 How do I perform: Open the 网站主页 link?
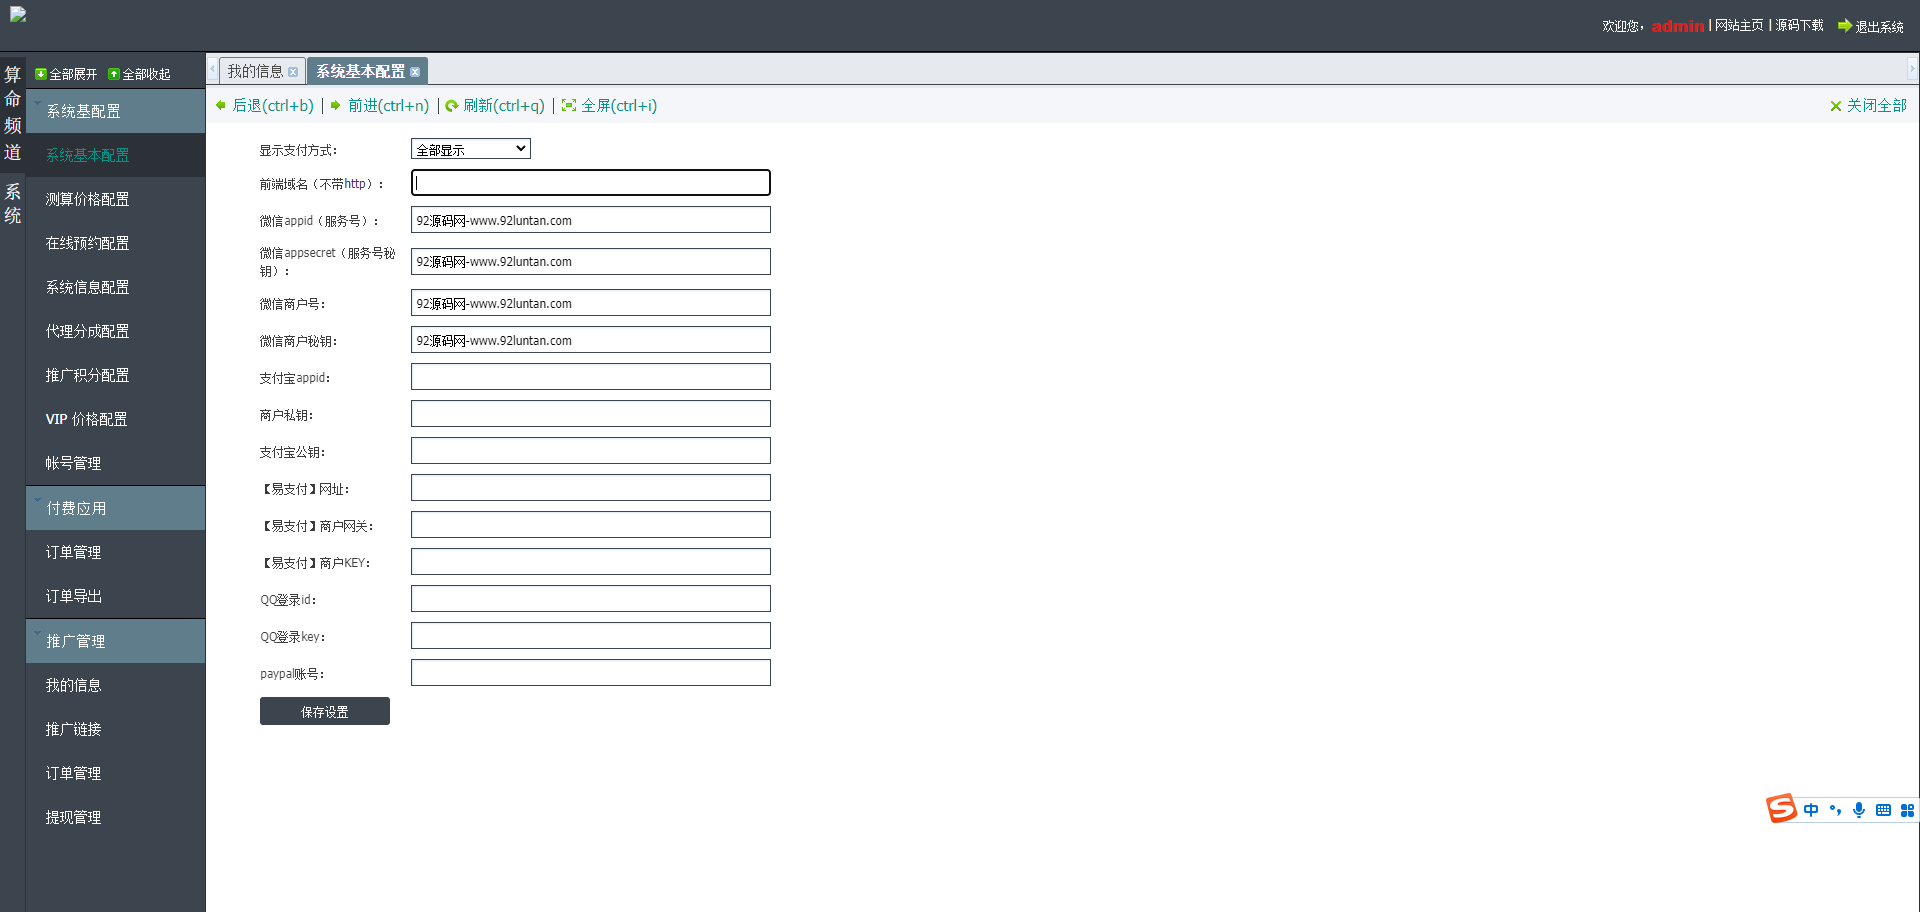pyautogui.click(x=1739, y=25)
